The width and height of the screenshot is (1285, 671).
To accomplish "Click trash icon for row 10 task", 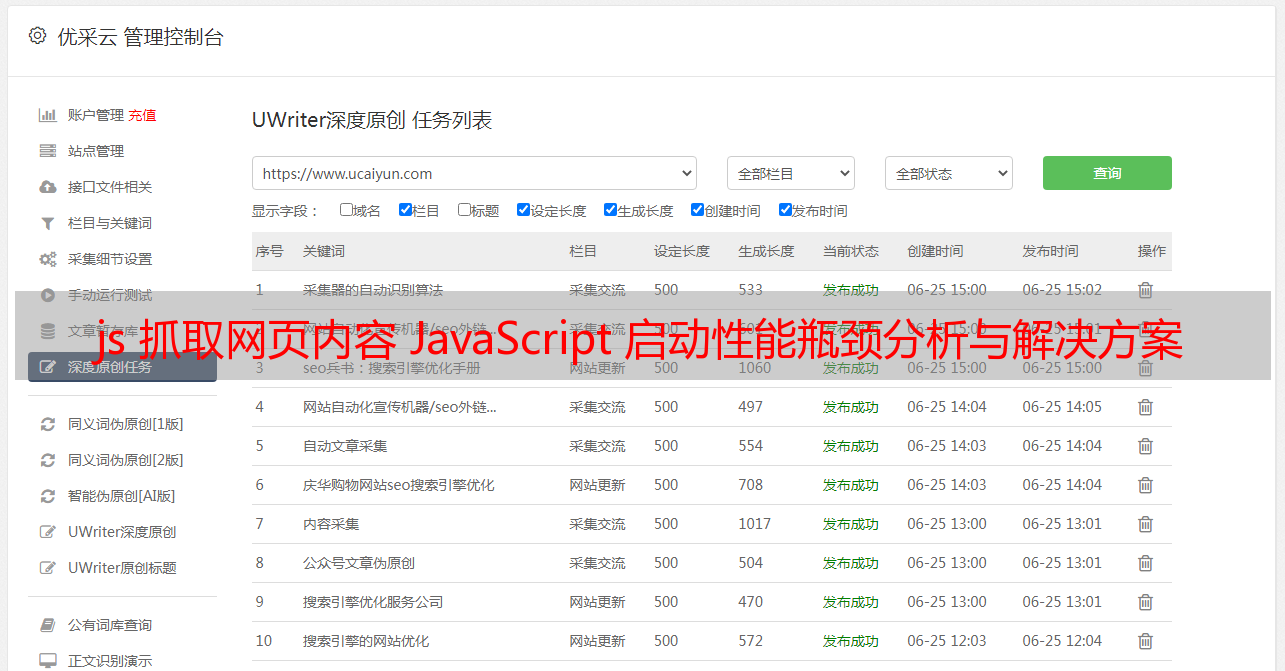I will [1145, 641].
